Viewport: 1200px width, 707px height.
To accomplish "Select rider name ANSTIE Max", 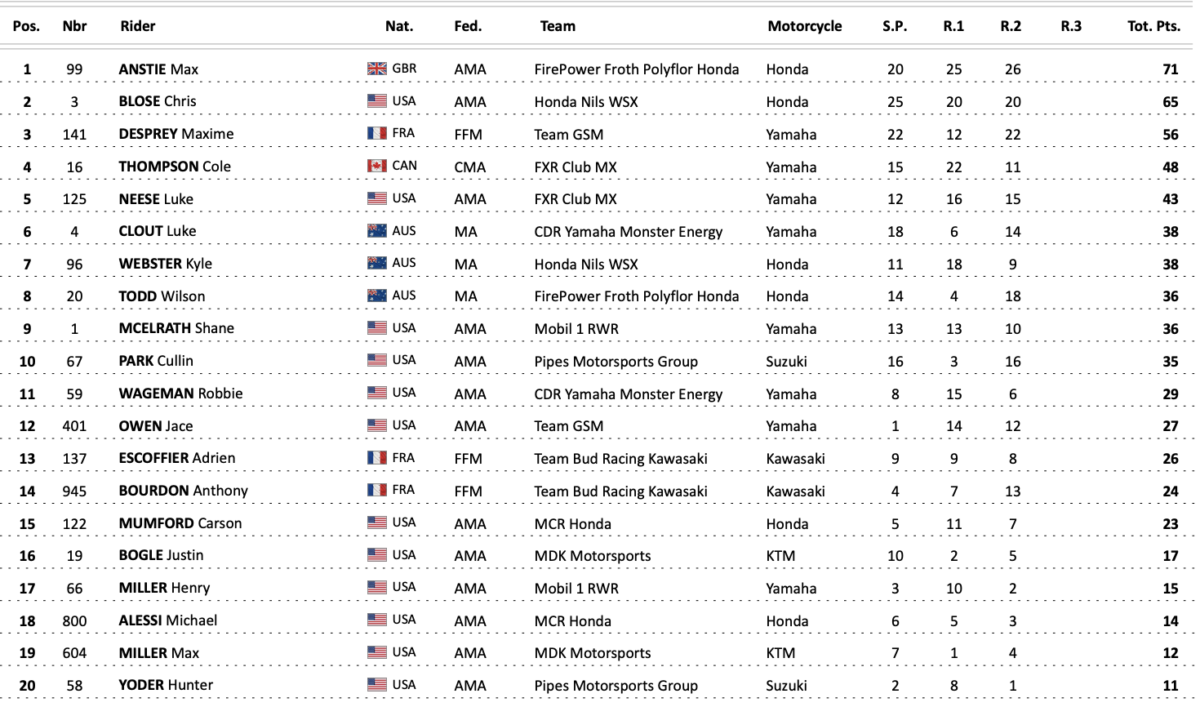I will pyautogui.click(x=158, y=69).
